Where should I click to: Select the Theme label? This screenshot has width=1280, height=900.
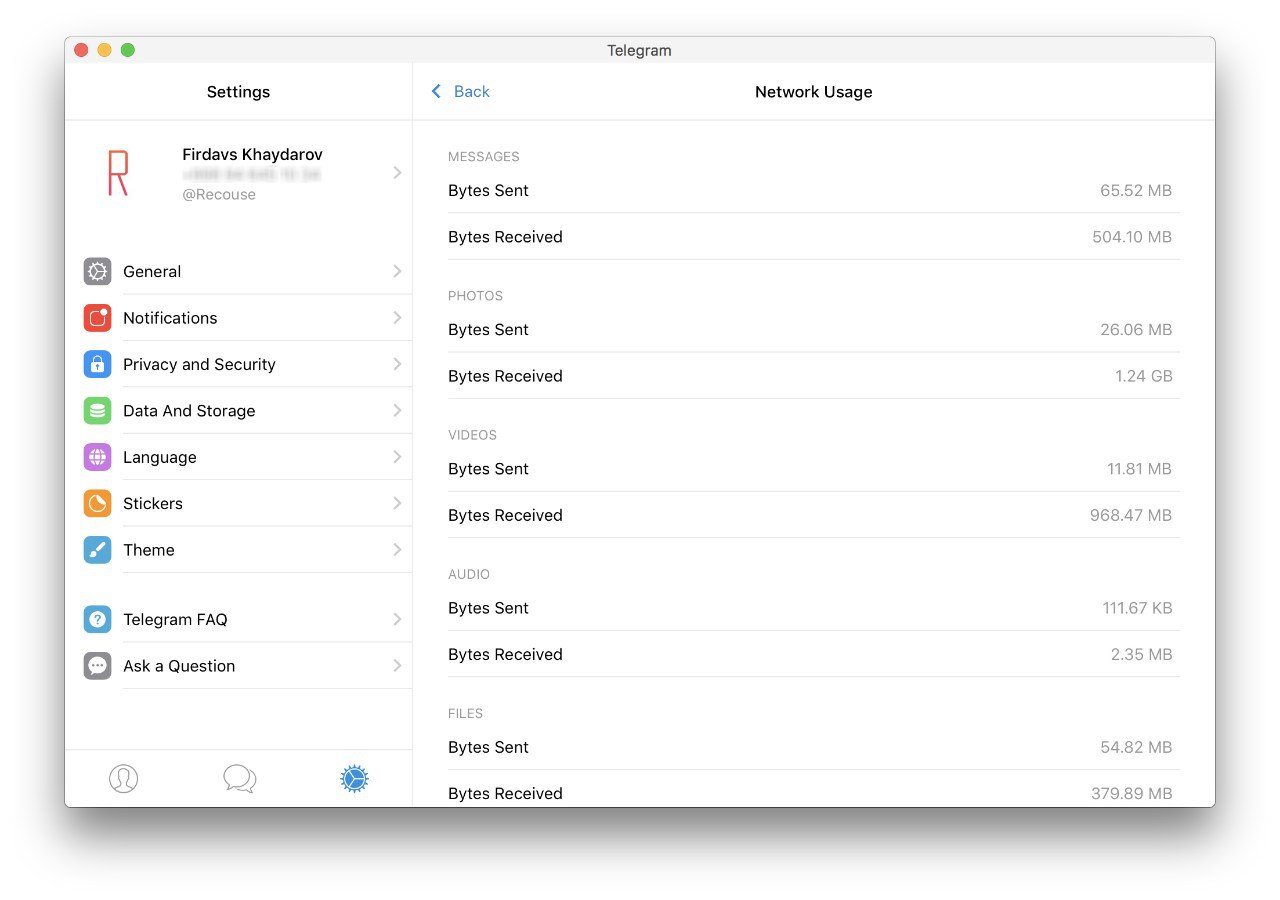tap(149, 550)
